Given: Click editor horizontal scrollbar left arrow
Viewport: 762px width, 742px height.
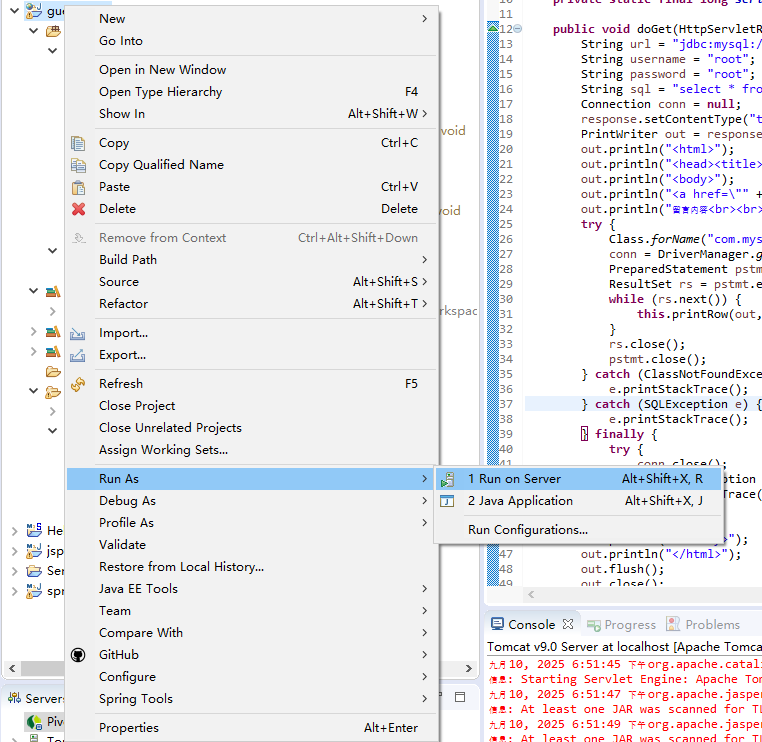Looking at the screenshot, I should (531, 594).
